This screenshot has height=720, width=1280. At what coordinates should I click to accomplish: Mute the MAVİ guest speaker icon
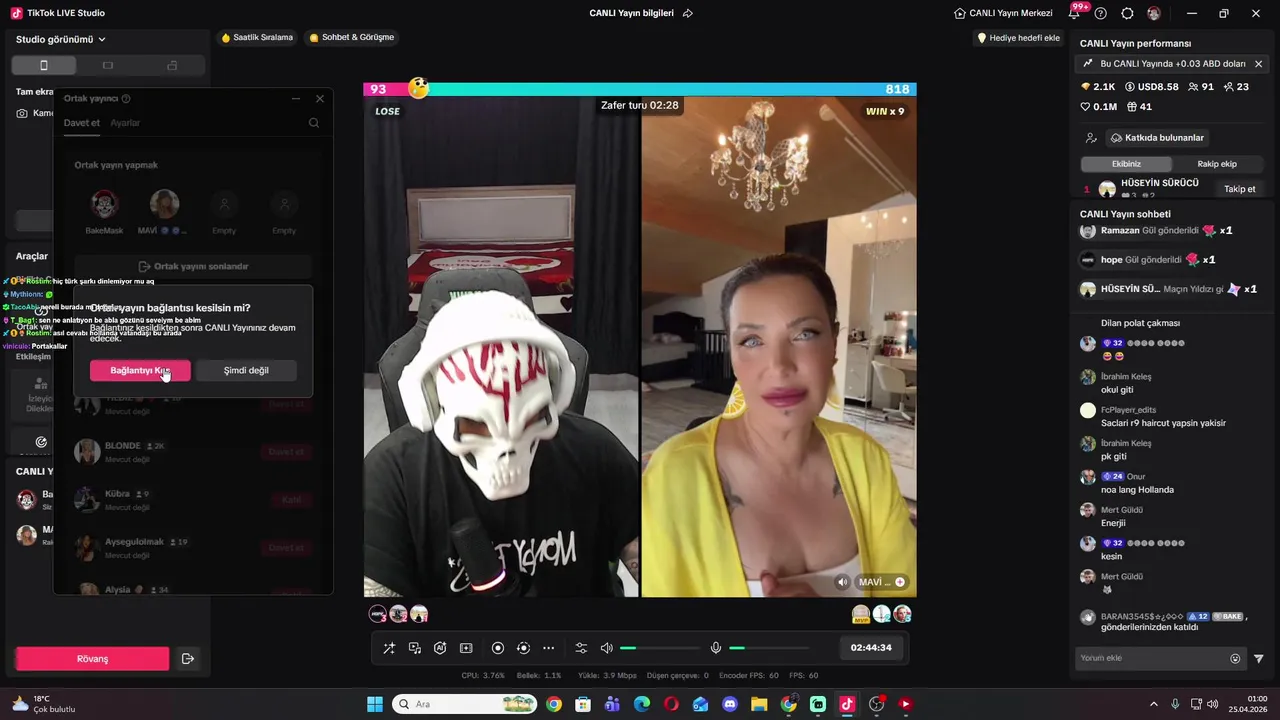[x=843, y=582]
